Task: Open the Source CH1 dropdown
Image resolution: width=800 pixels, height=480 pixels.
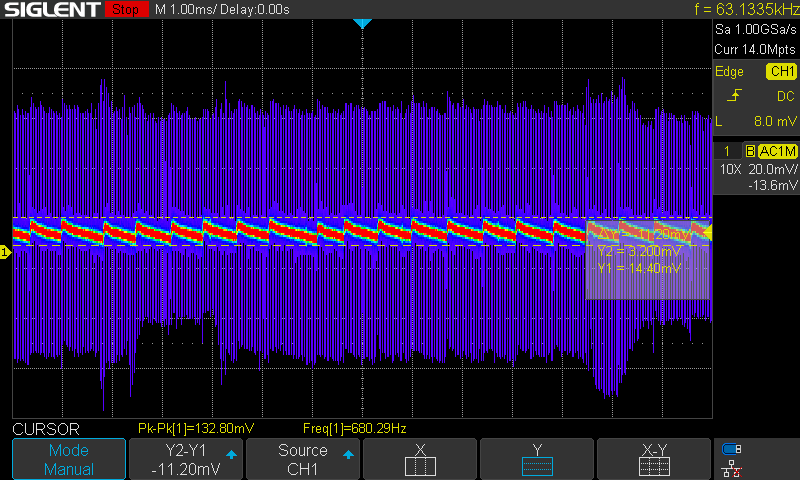Action: pos(303,459)
